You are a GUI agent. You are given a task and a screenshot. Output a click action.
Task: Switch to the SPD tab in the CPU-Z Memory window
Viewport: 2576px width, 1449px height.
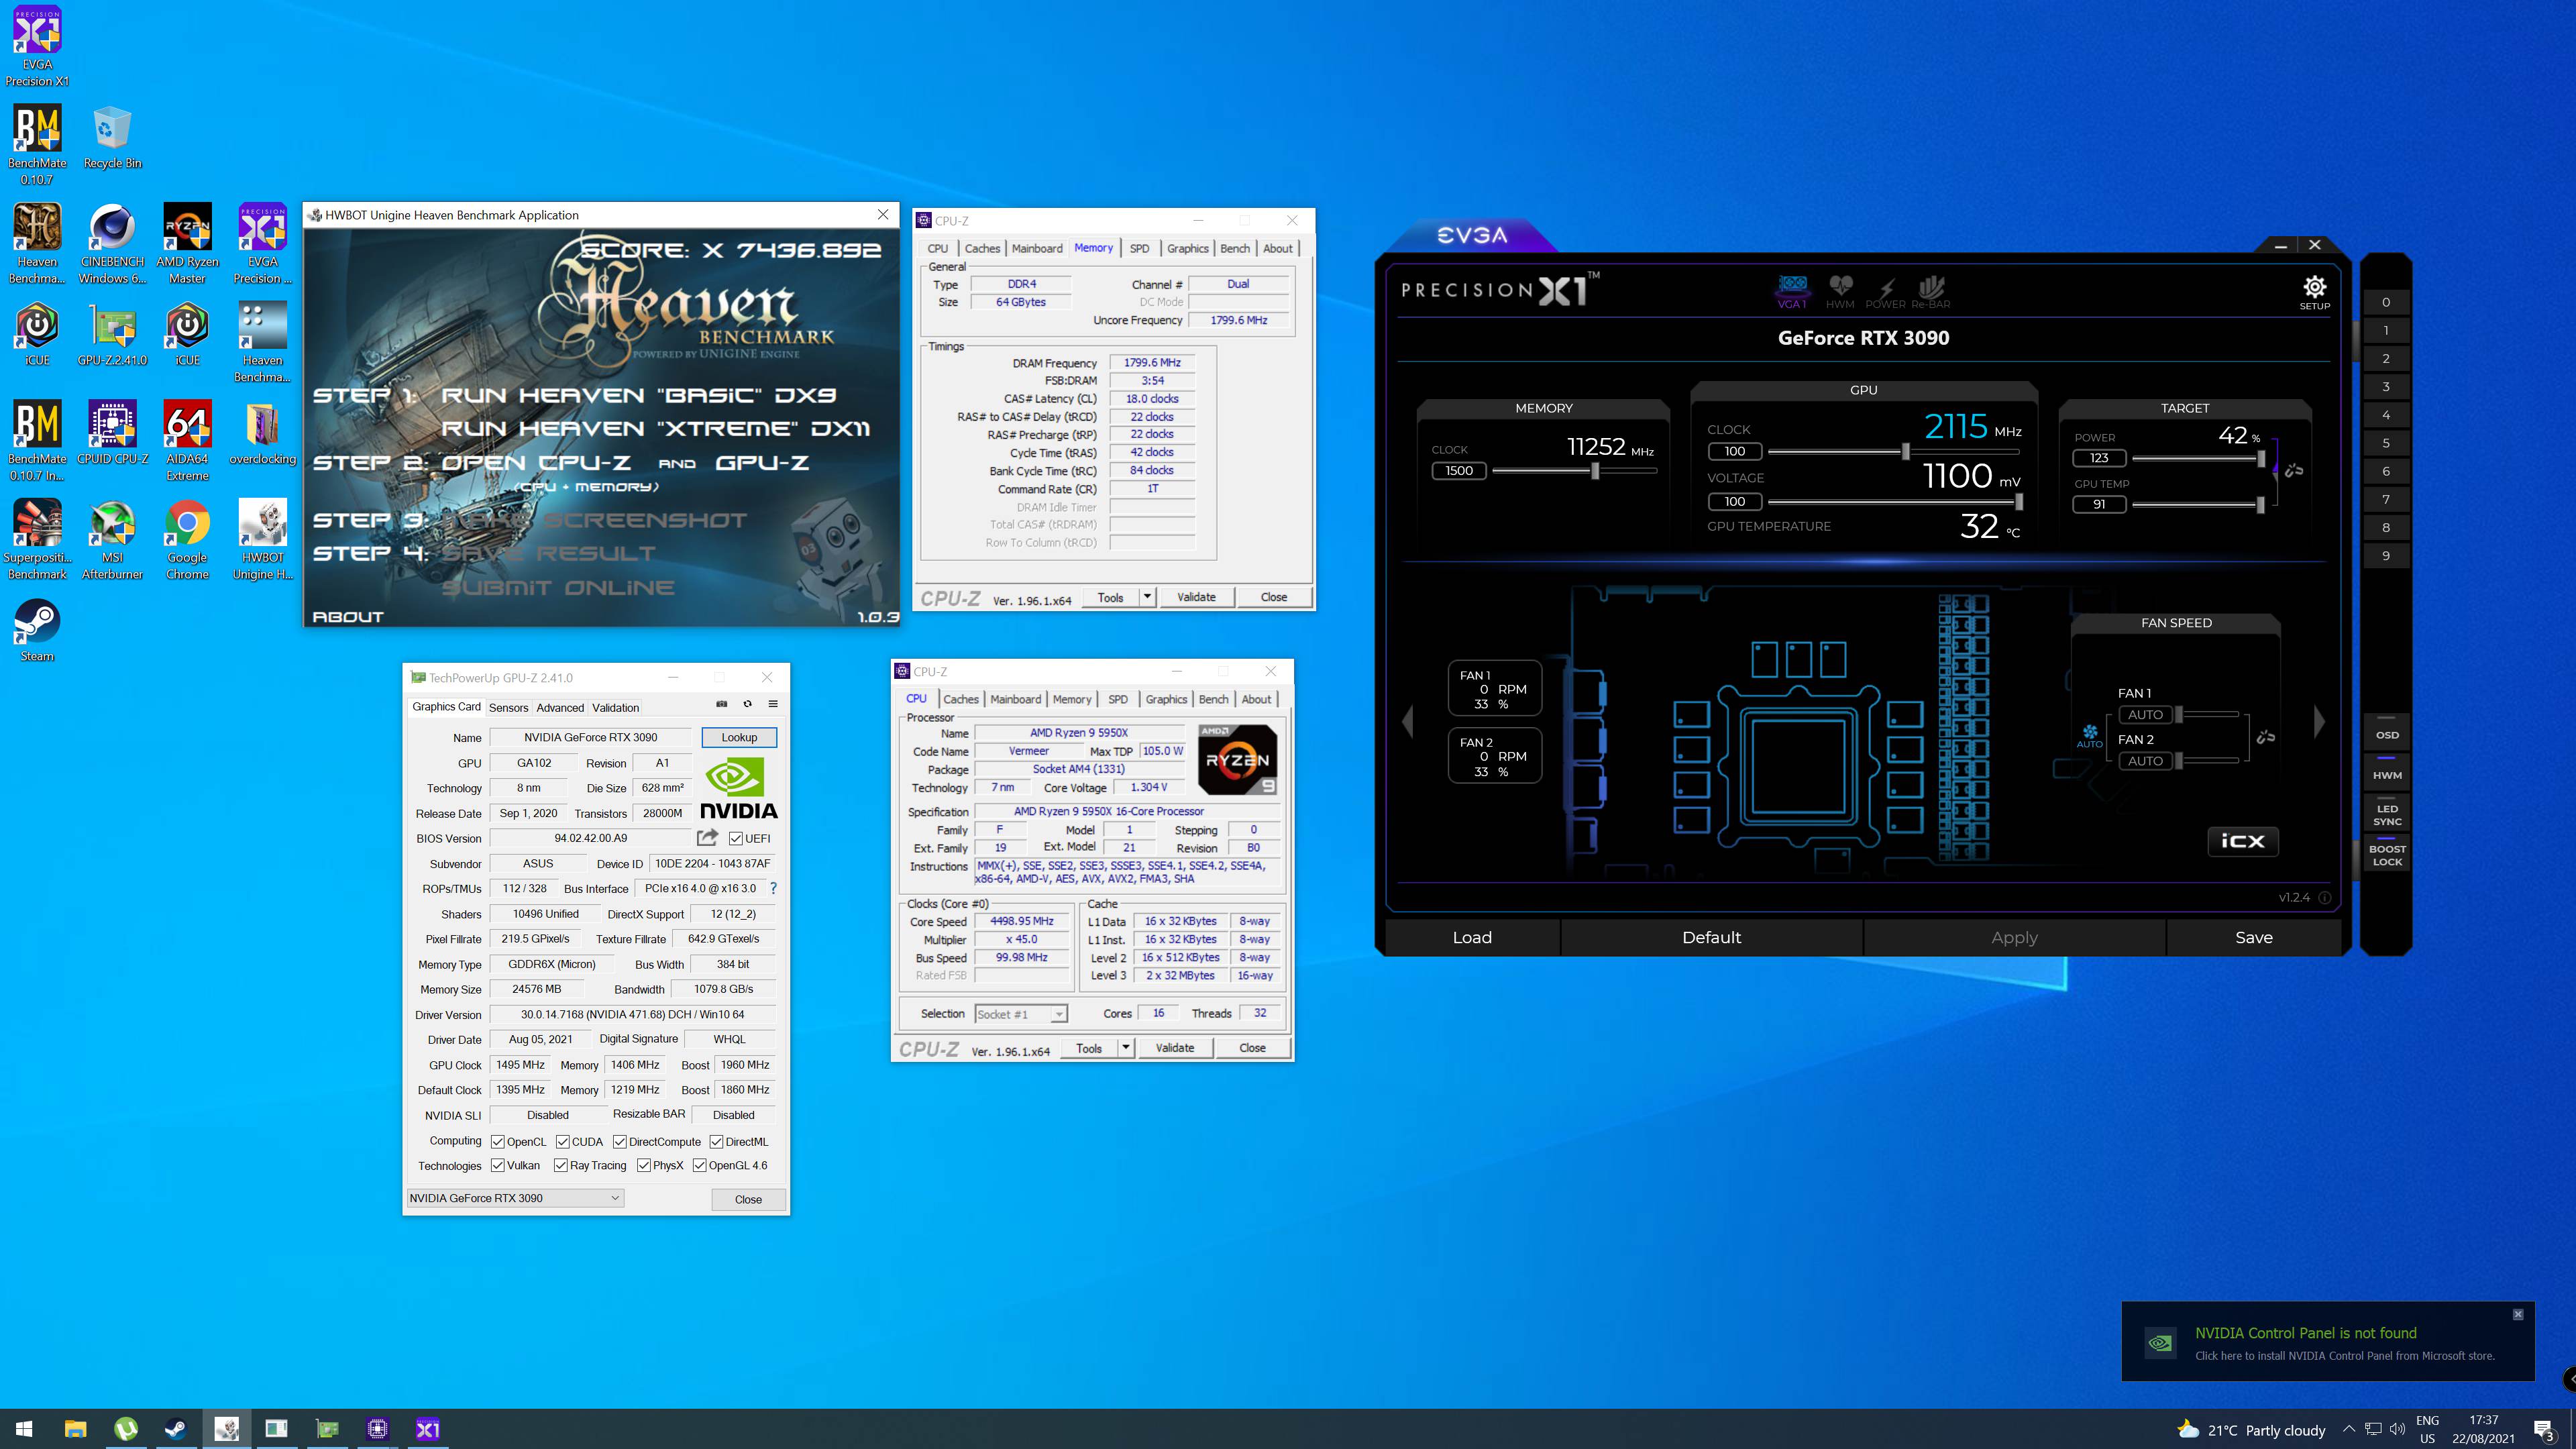[x=1139, y=248]
